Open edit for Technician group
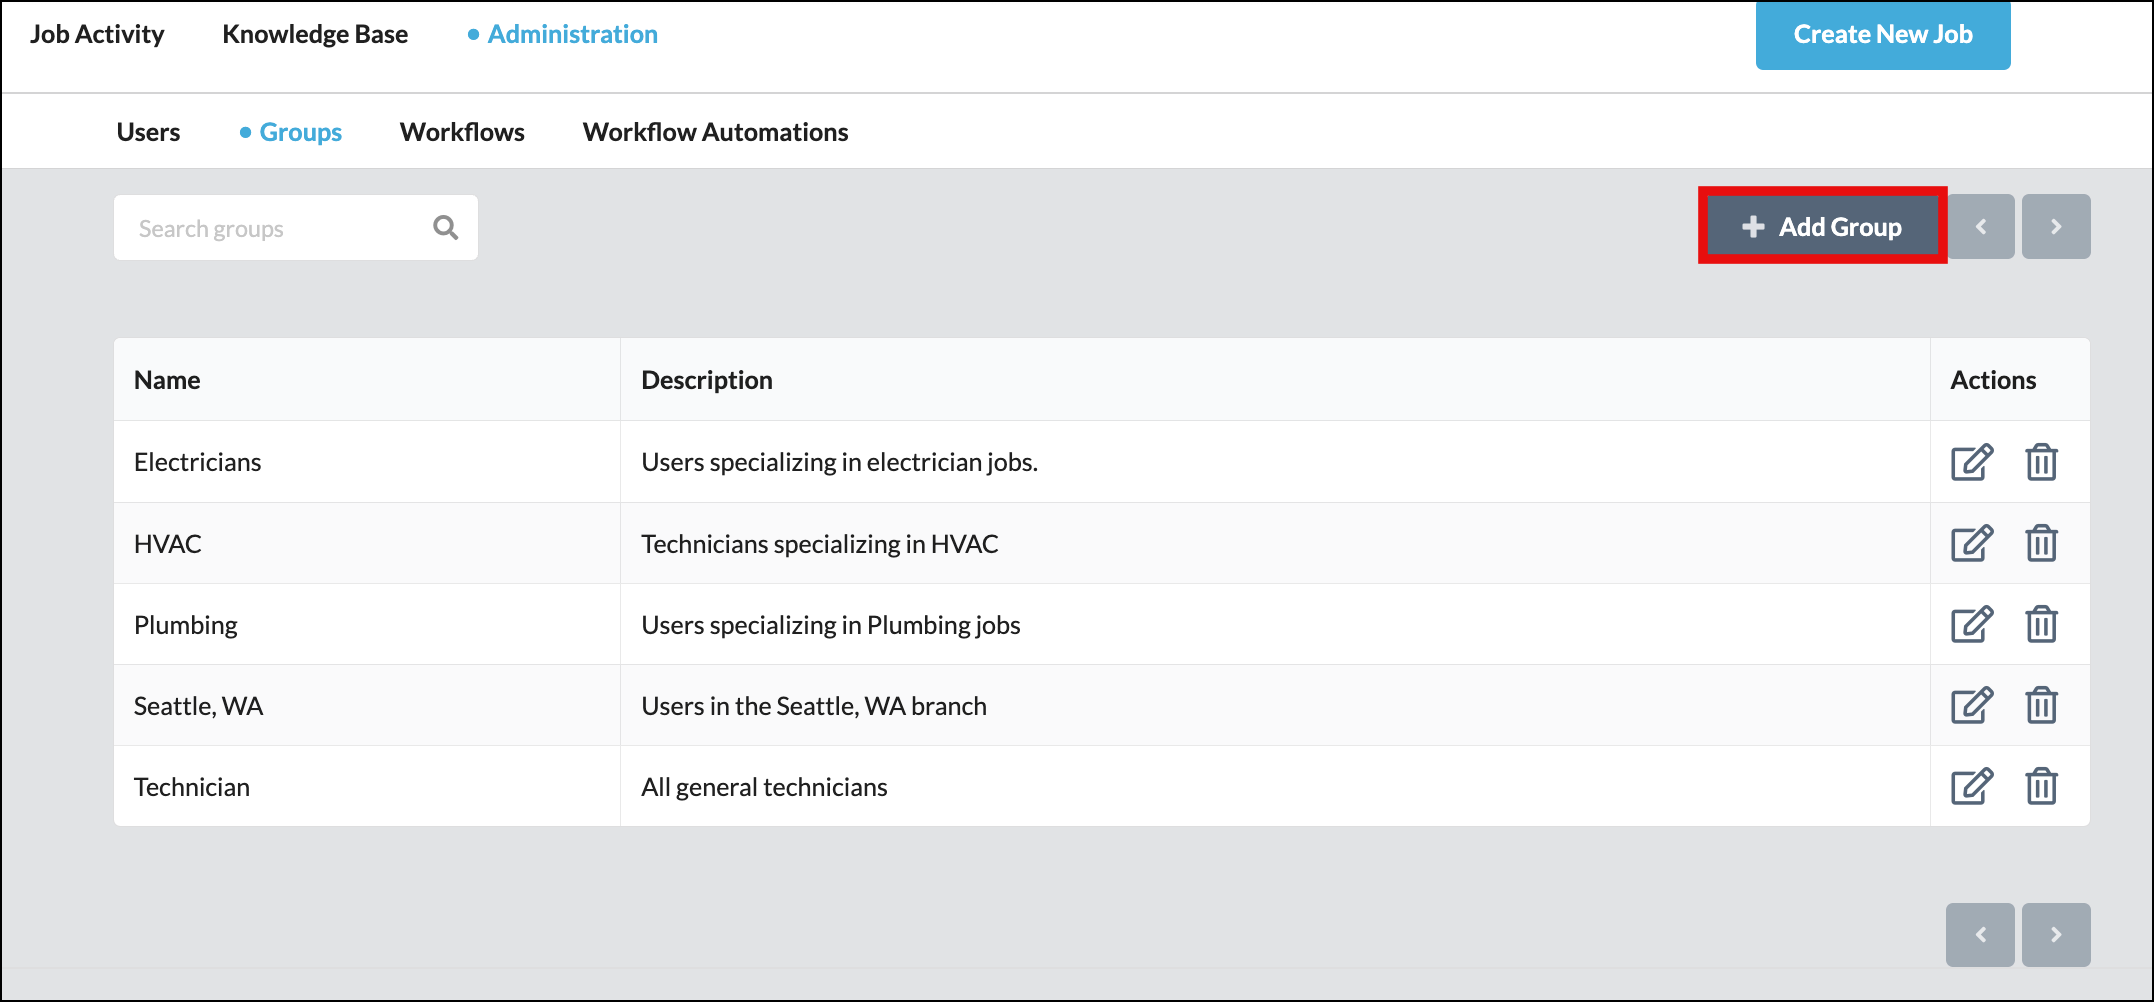 coord(1971,786)
